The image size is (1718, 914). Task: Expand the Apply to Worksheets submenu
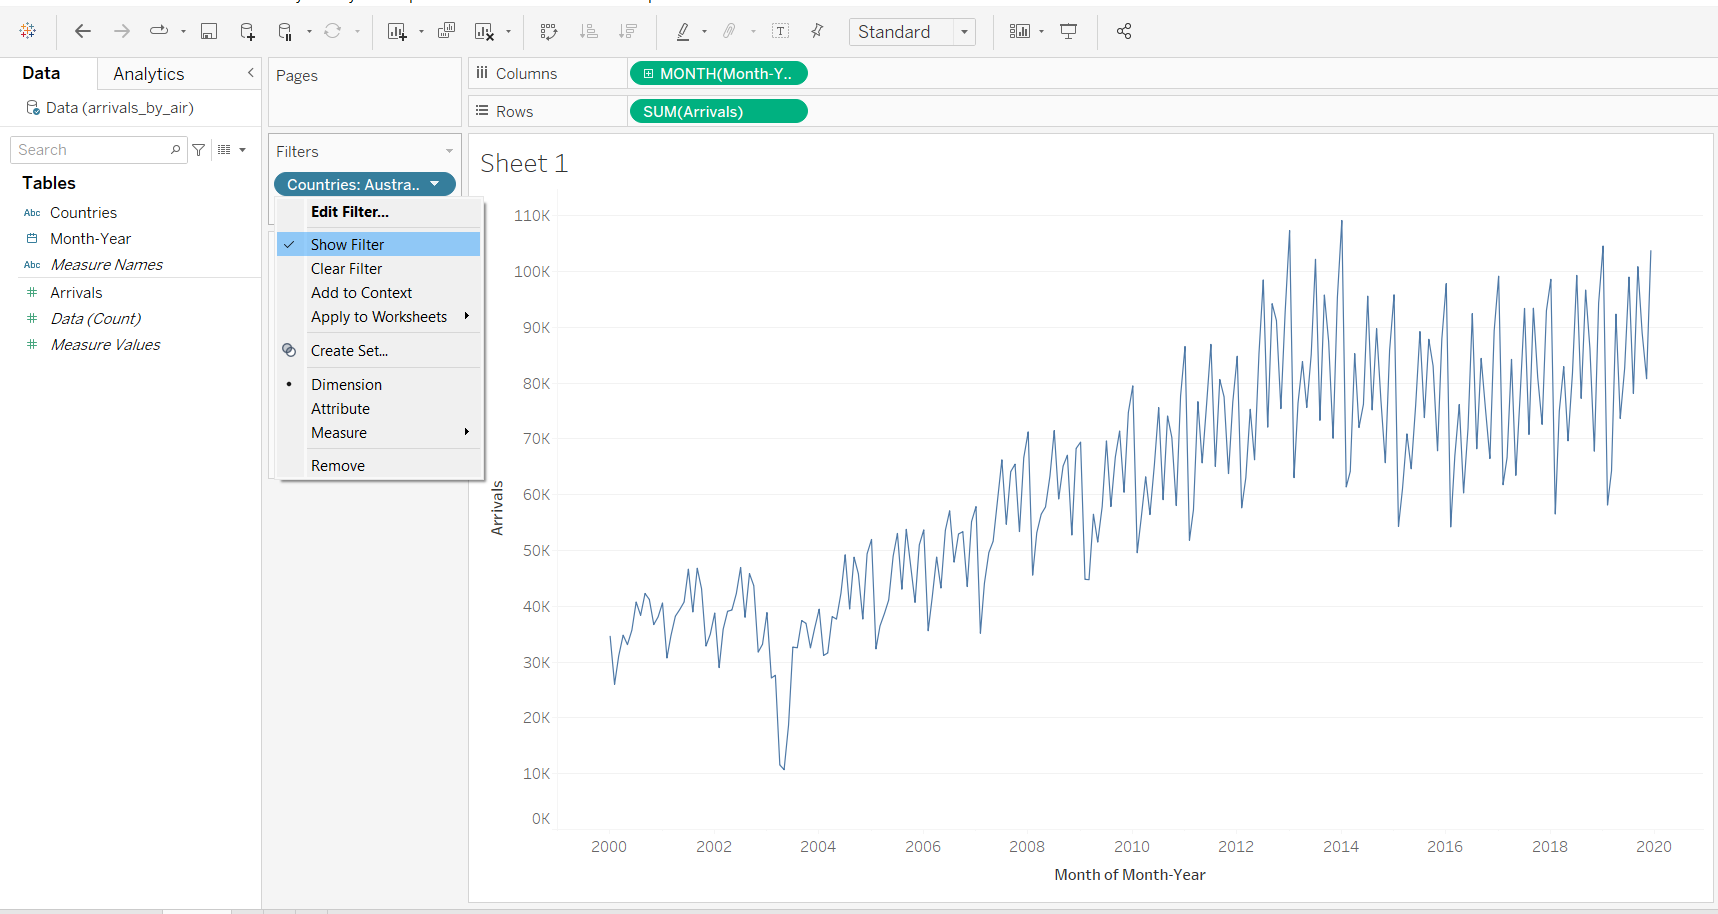[379, 317]
